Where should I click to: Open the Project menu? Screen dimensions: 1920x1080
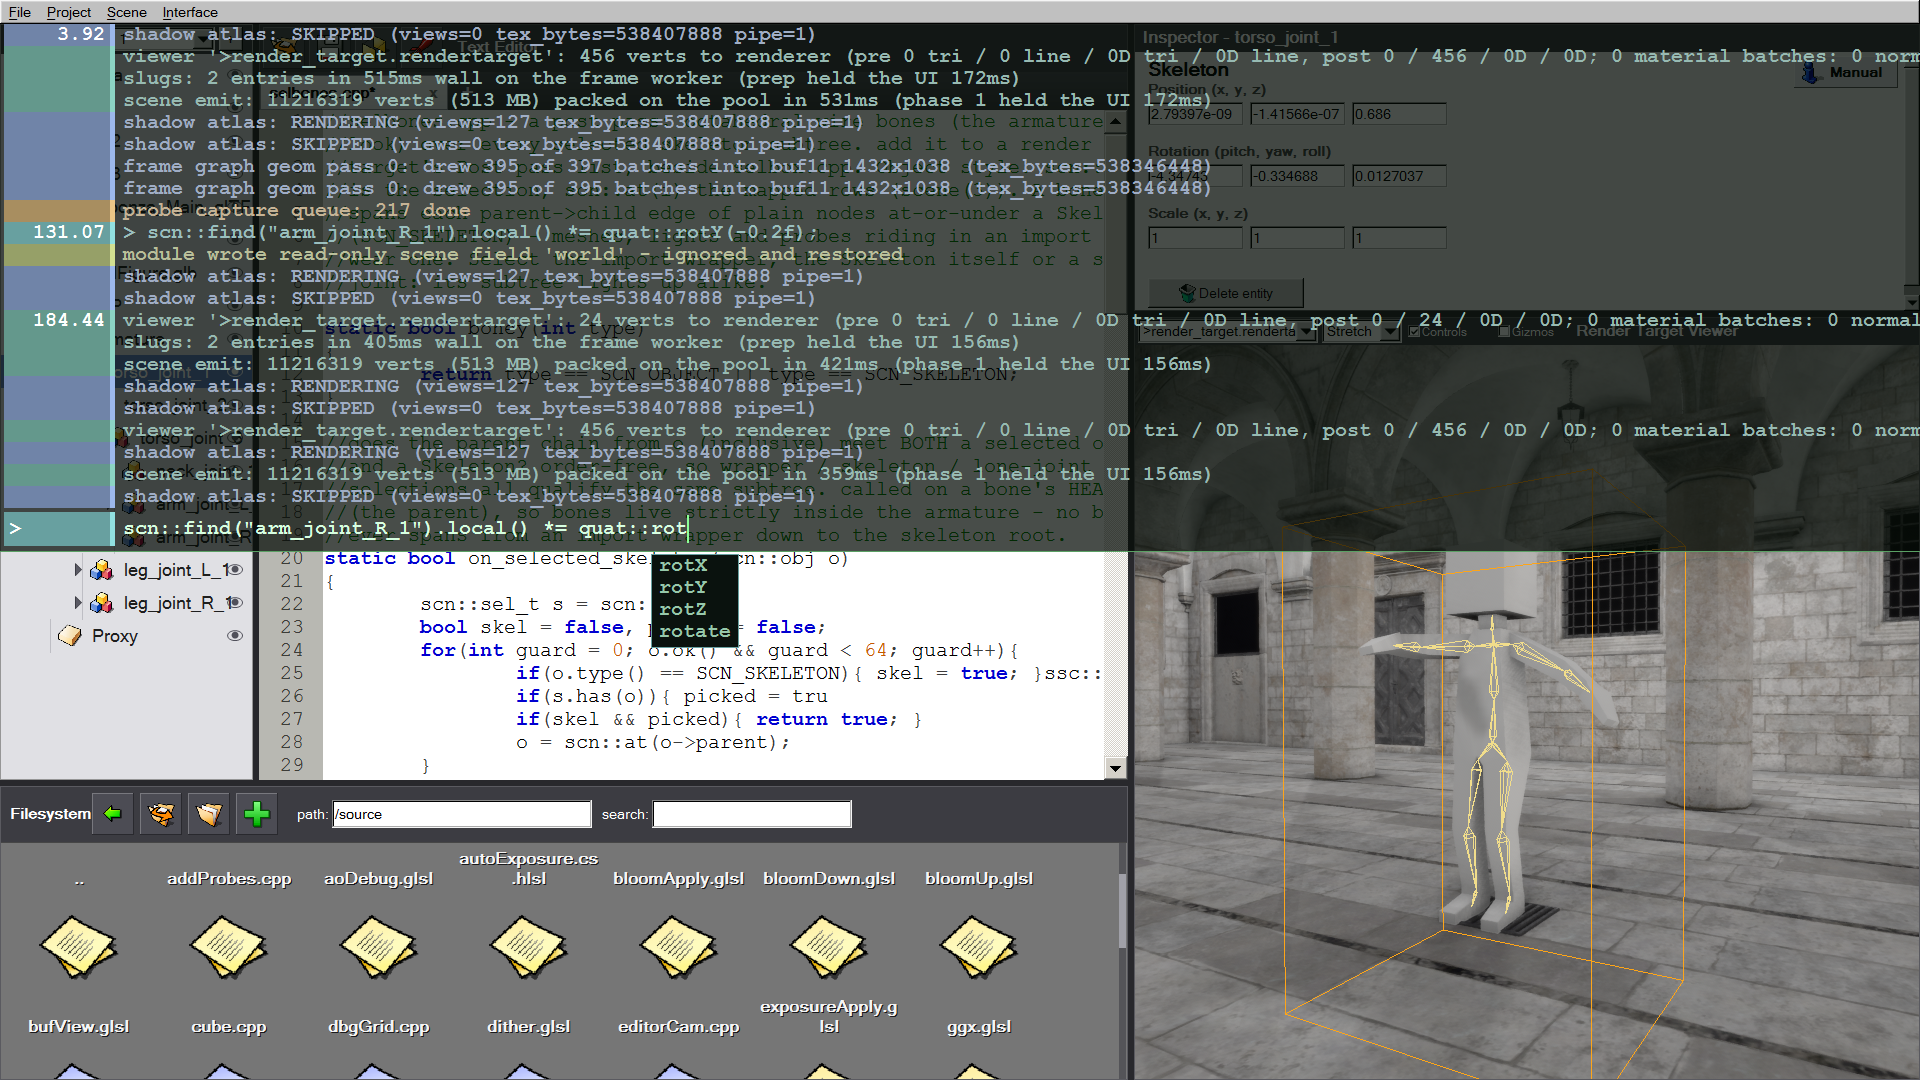(x=68, y=12)
